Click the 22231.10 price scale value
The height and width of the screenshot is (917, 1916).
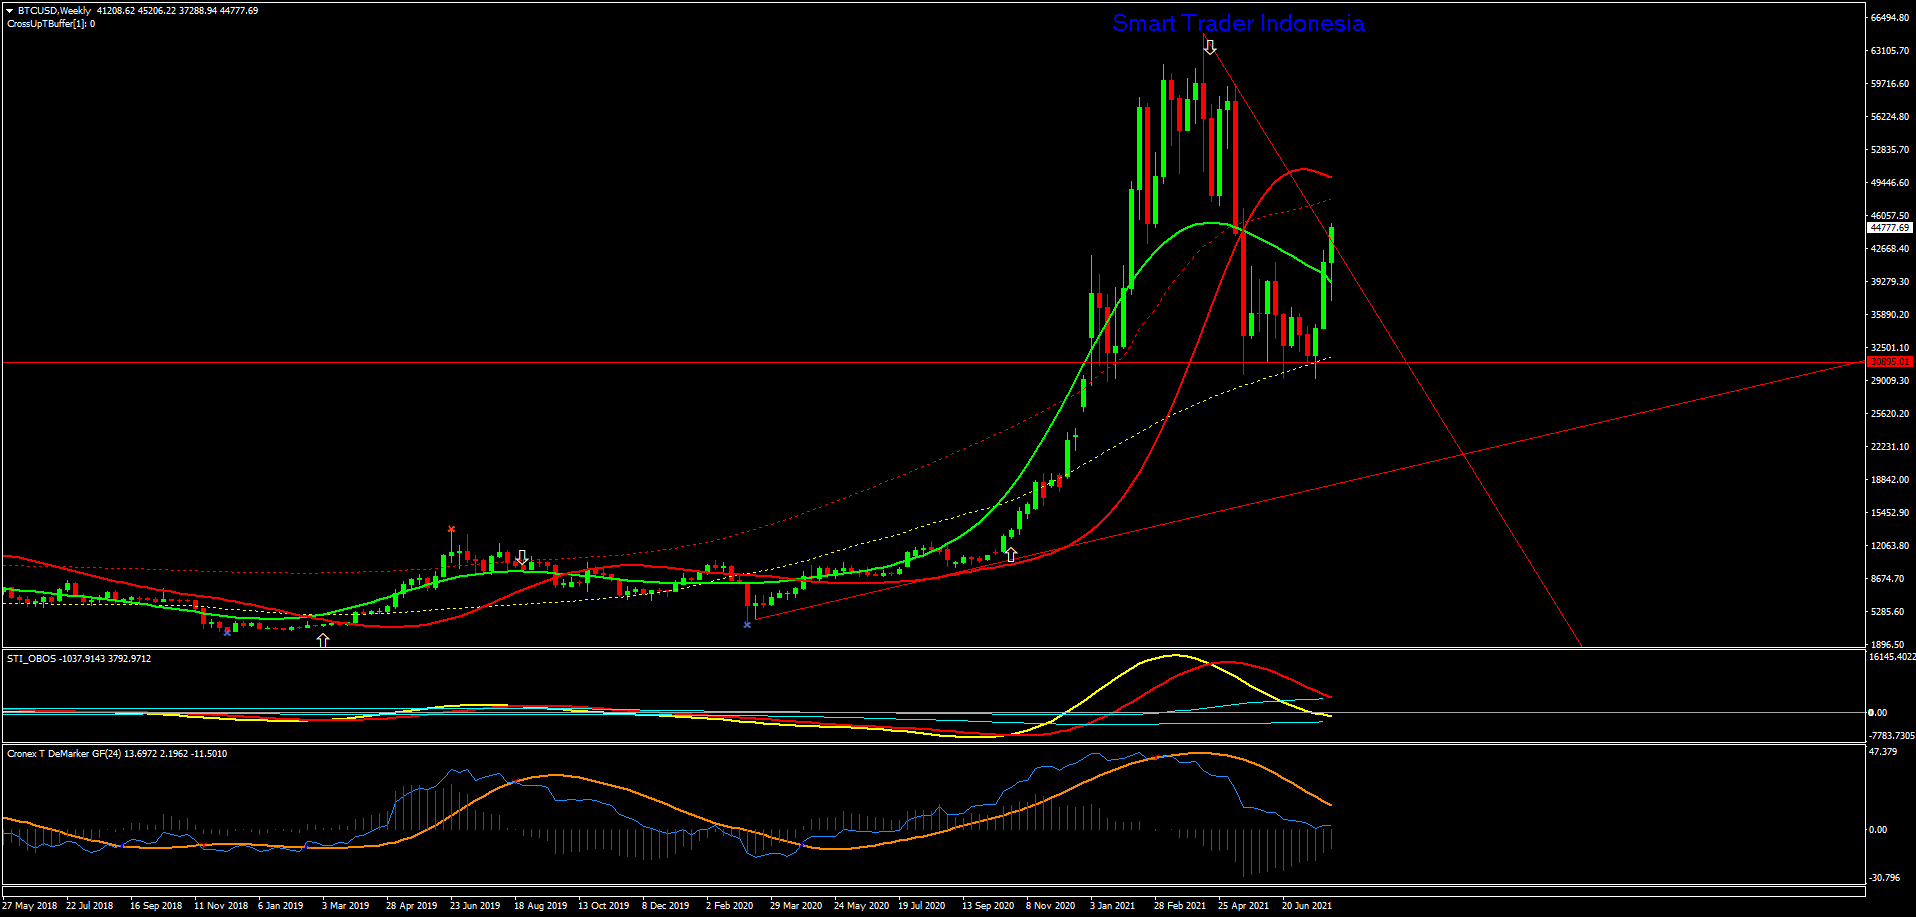(x=1890, y=447)
